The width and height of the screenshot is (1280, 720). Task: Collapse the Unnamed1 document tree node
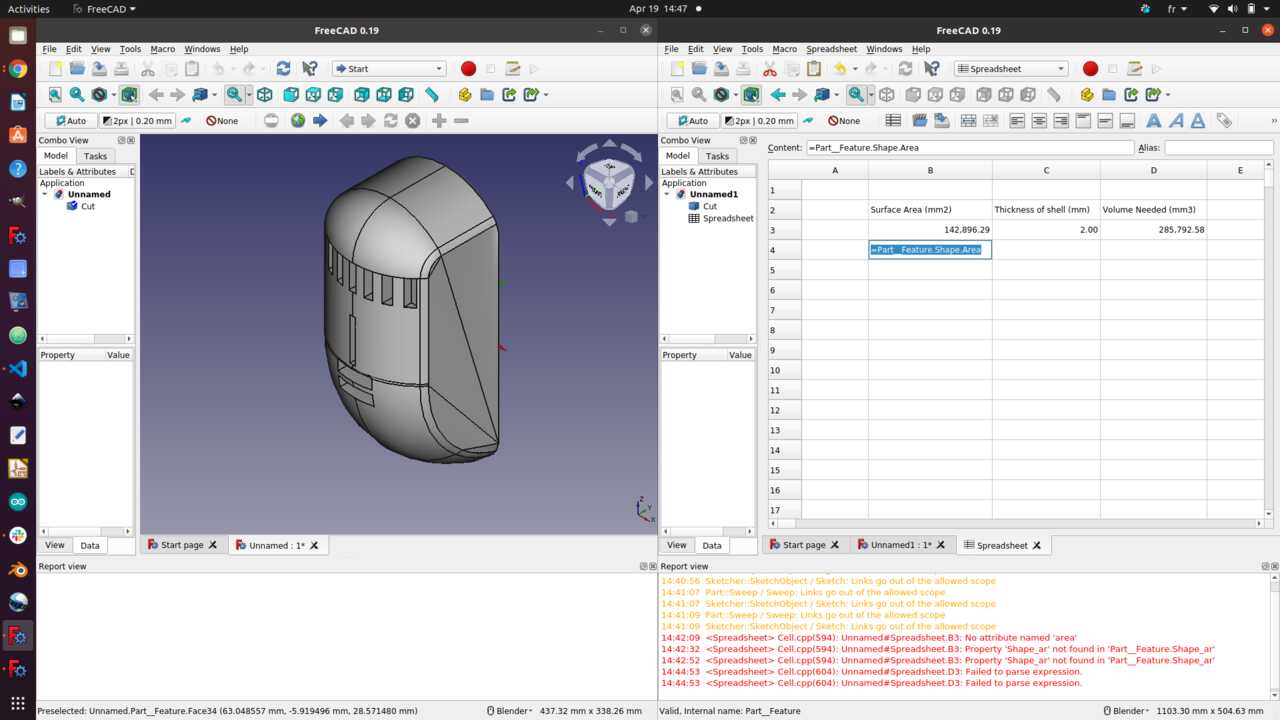pos(667,194)
